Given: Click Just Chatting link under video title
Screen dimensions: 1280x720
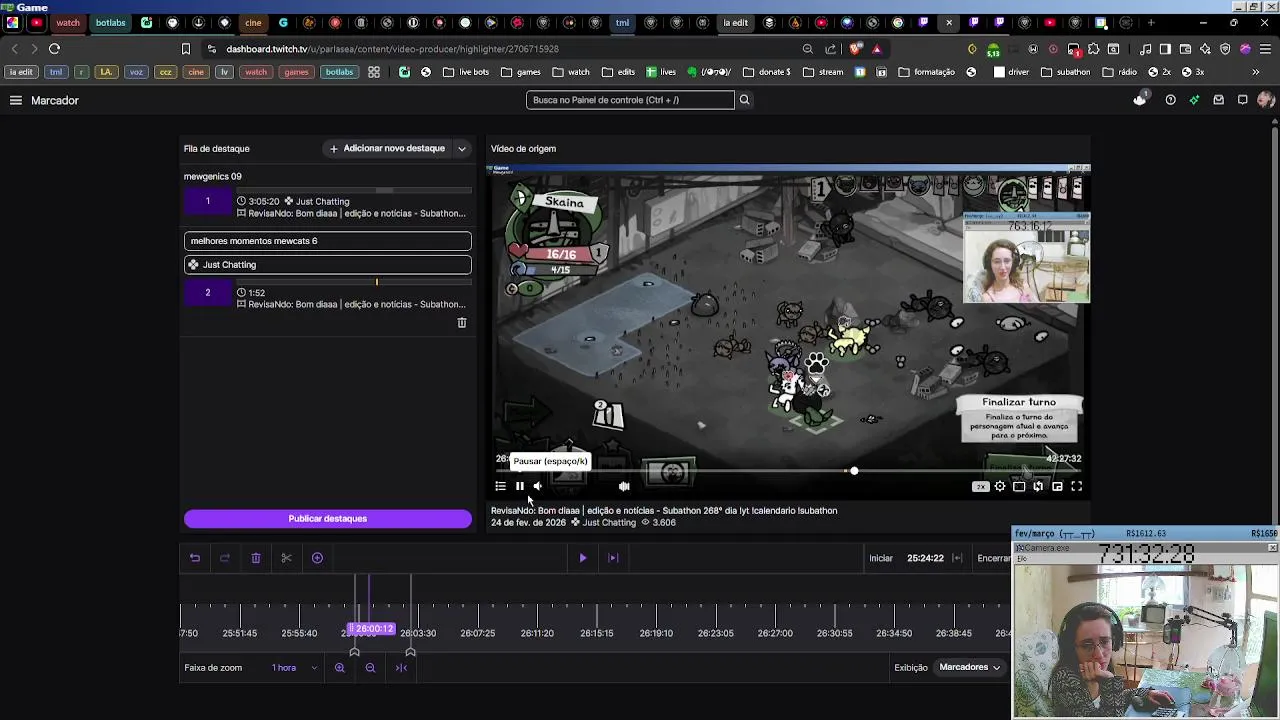Looking at the screenshot, I should (609, 523).
